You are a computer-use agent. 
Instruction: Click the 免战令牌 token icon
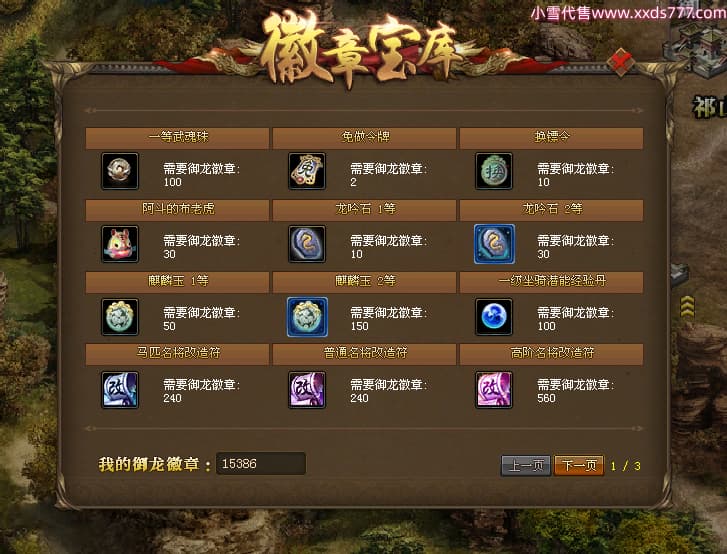306,171
